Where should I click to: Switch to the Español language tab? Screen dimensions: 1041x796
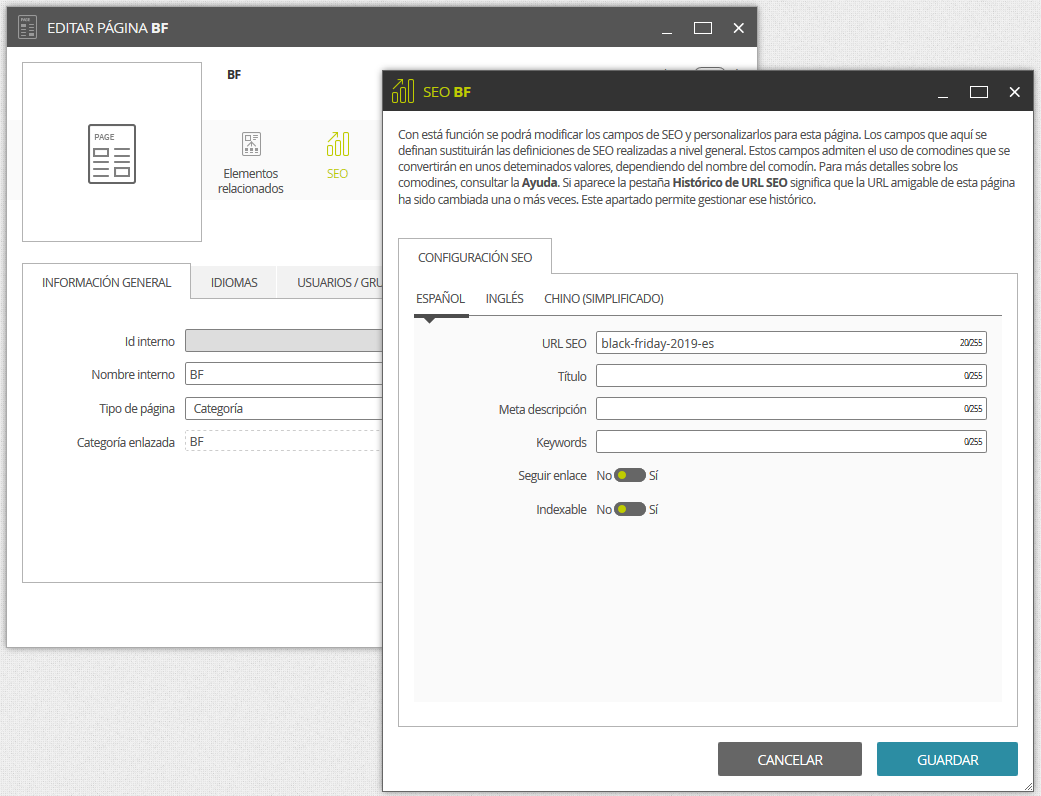[440, 299]
